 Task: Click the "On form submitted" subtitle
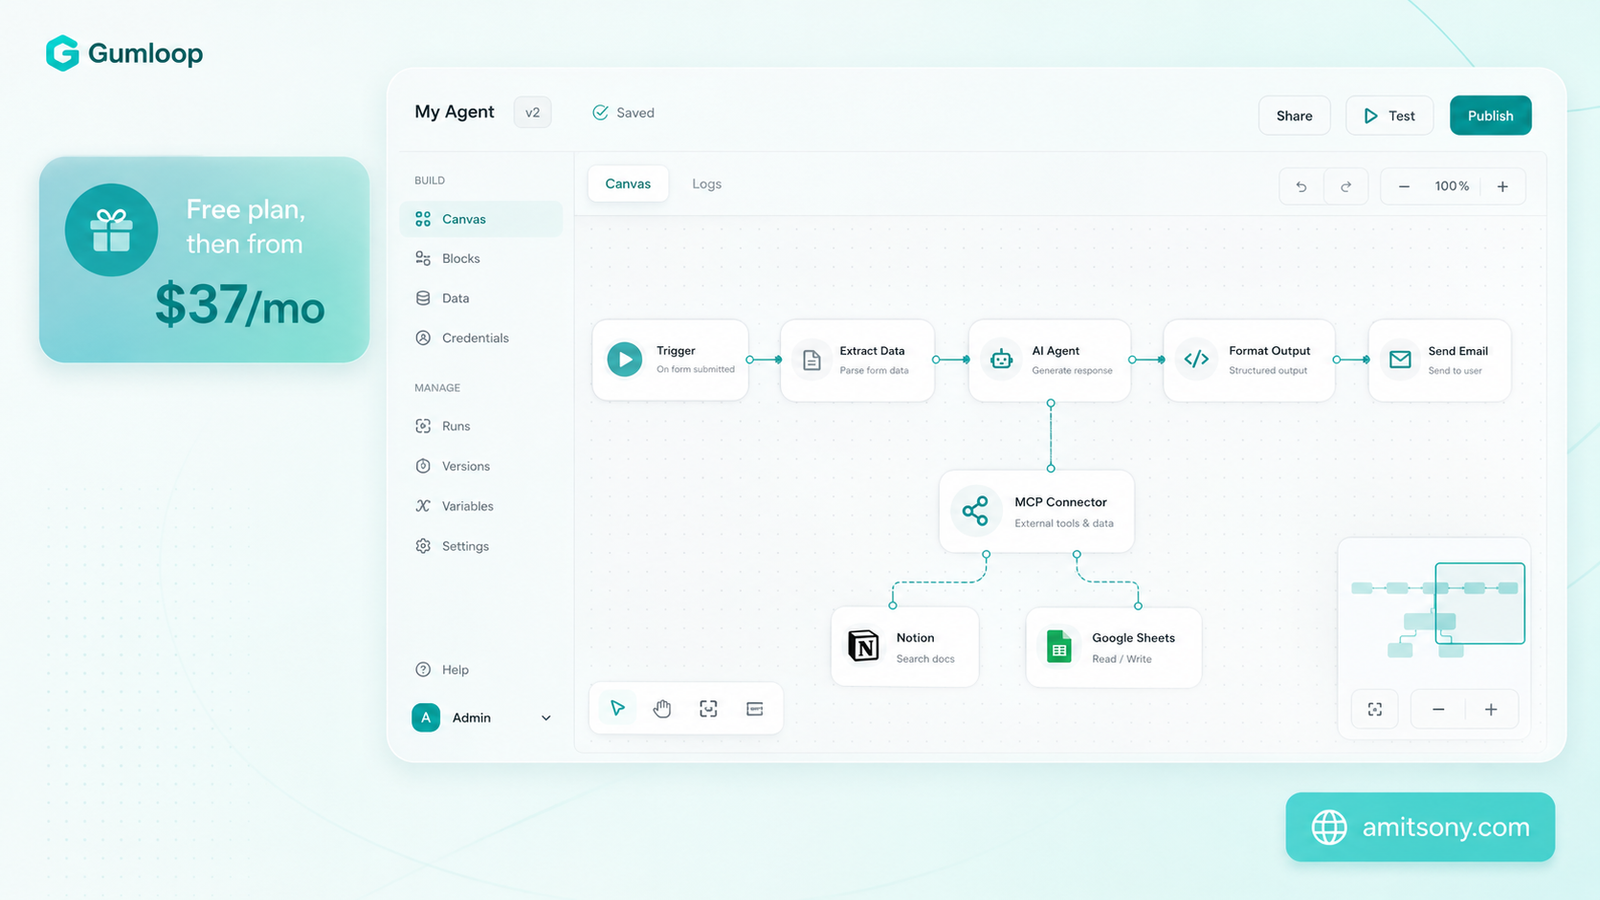(695, 370)
